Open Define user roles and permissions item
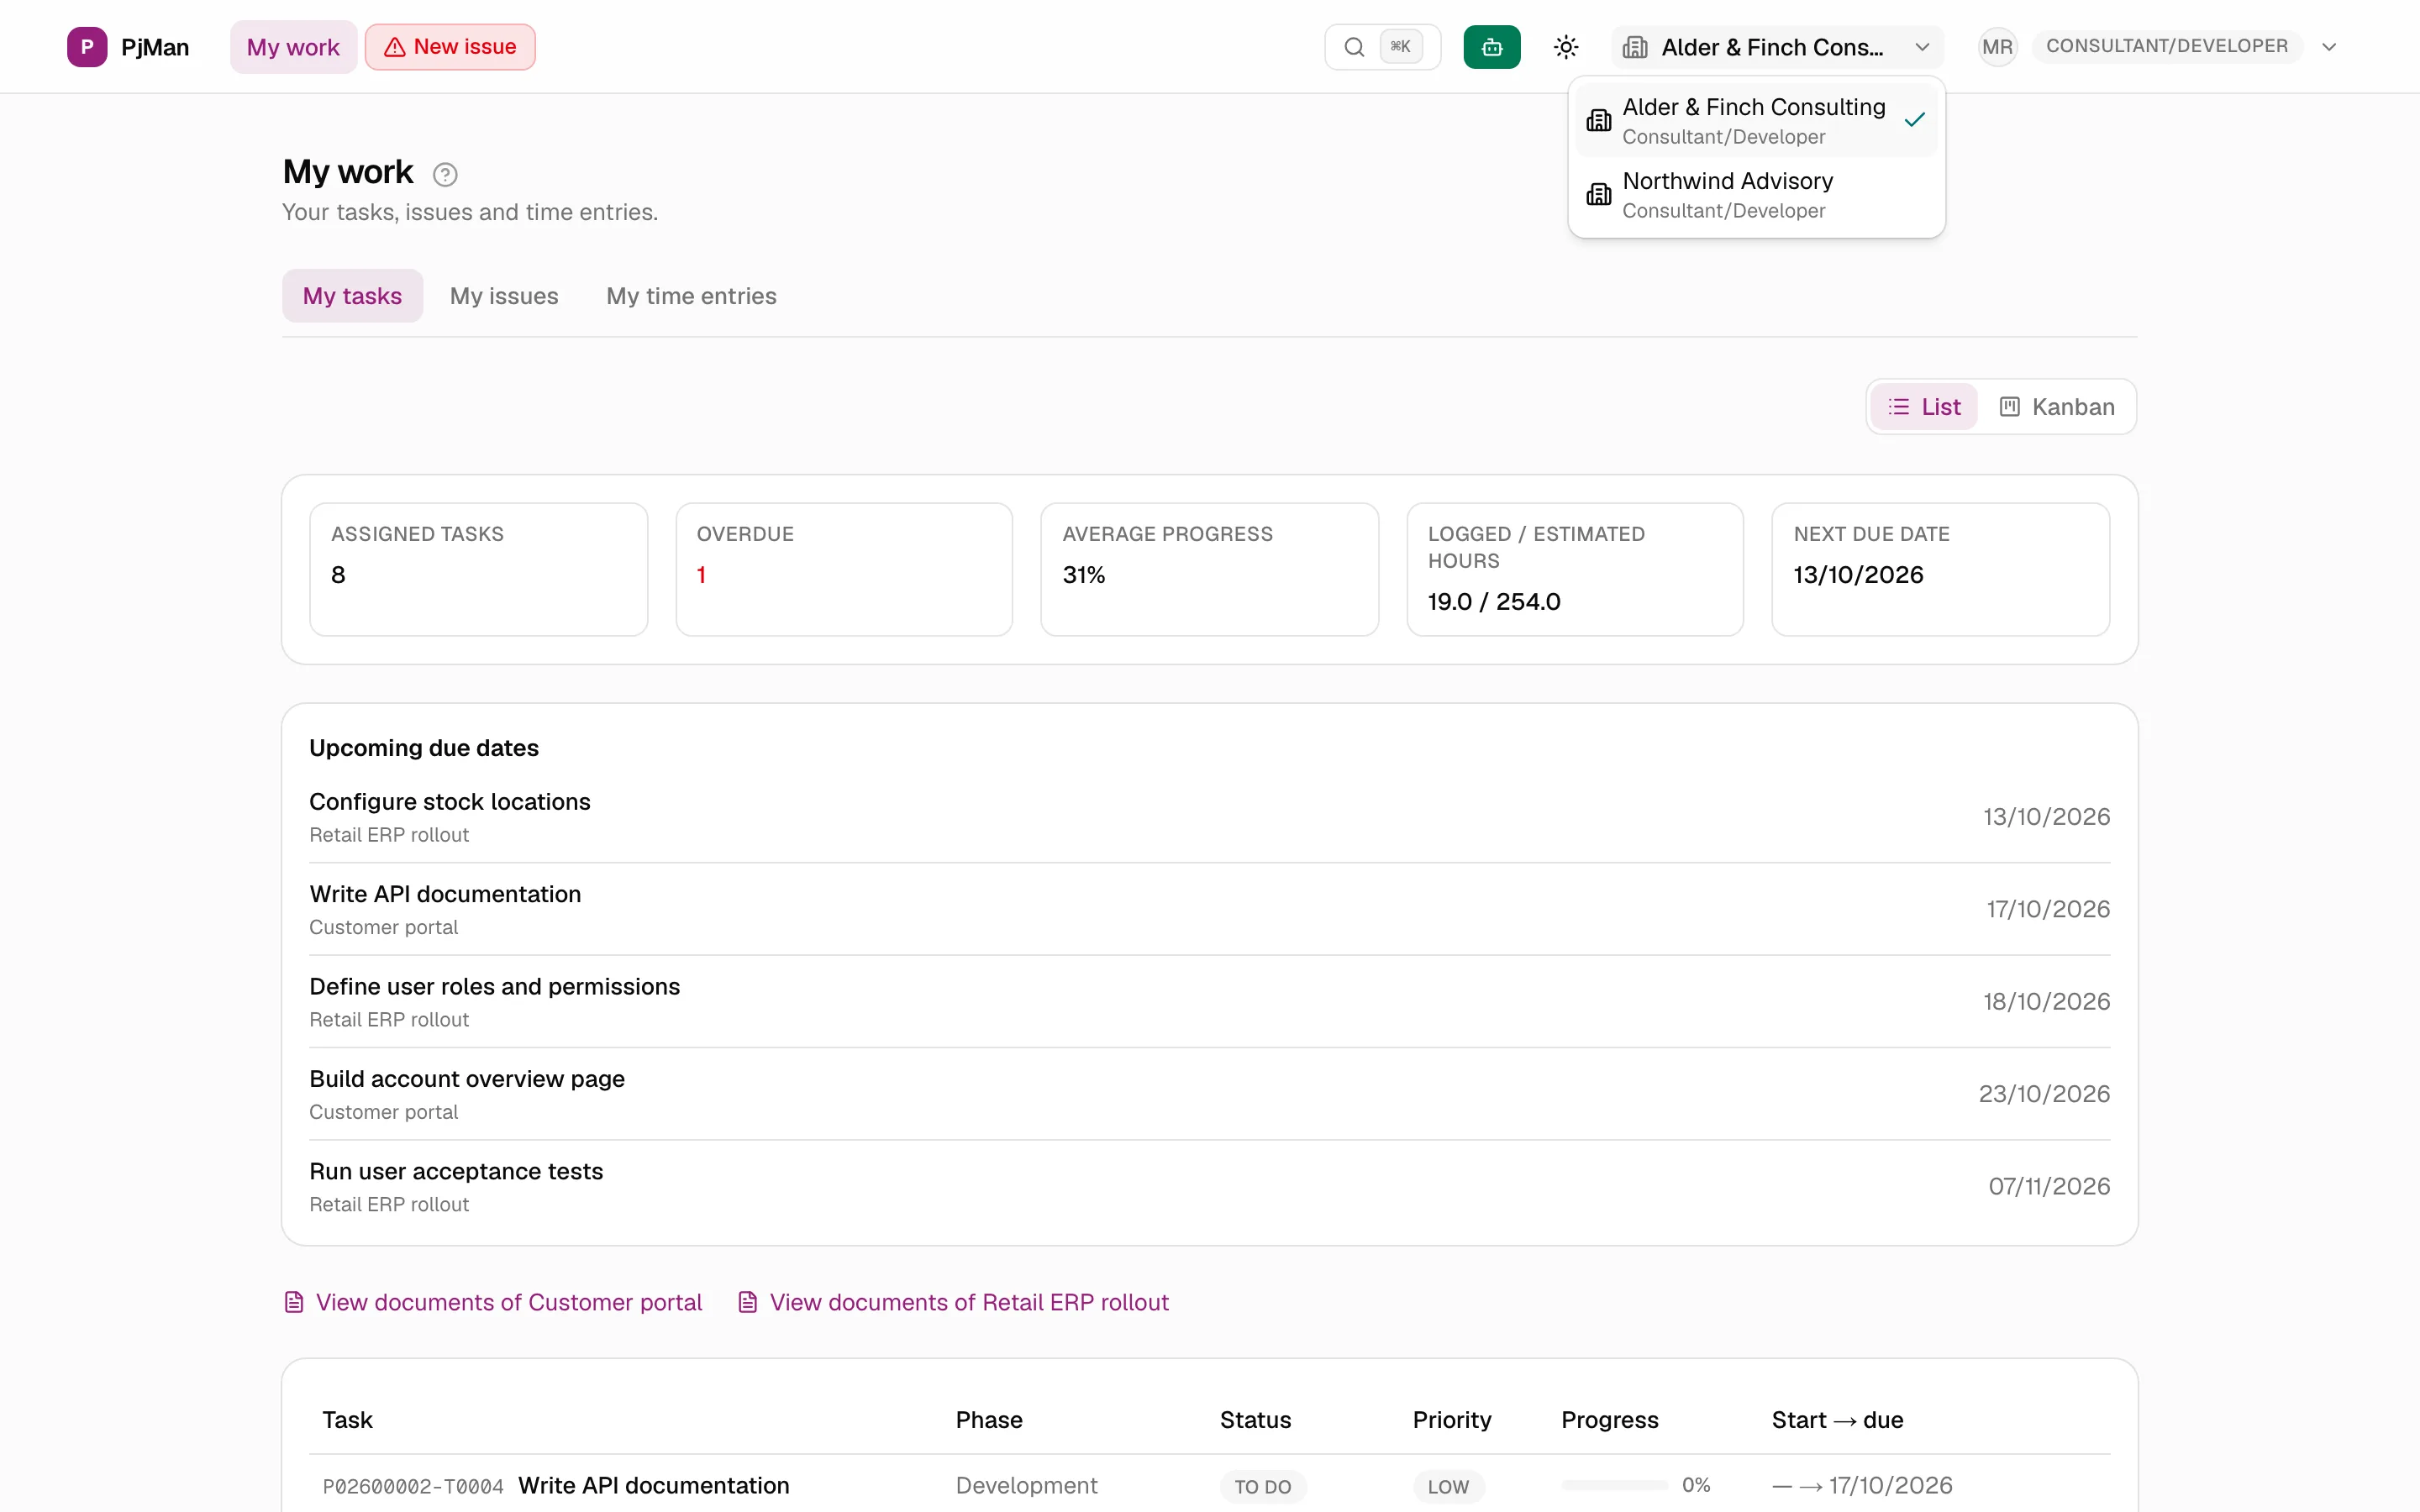2420x1512 pixels. pos(1209,1001)
